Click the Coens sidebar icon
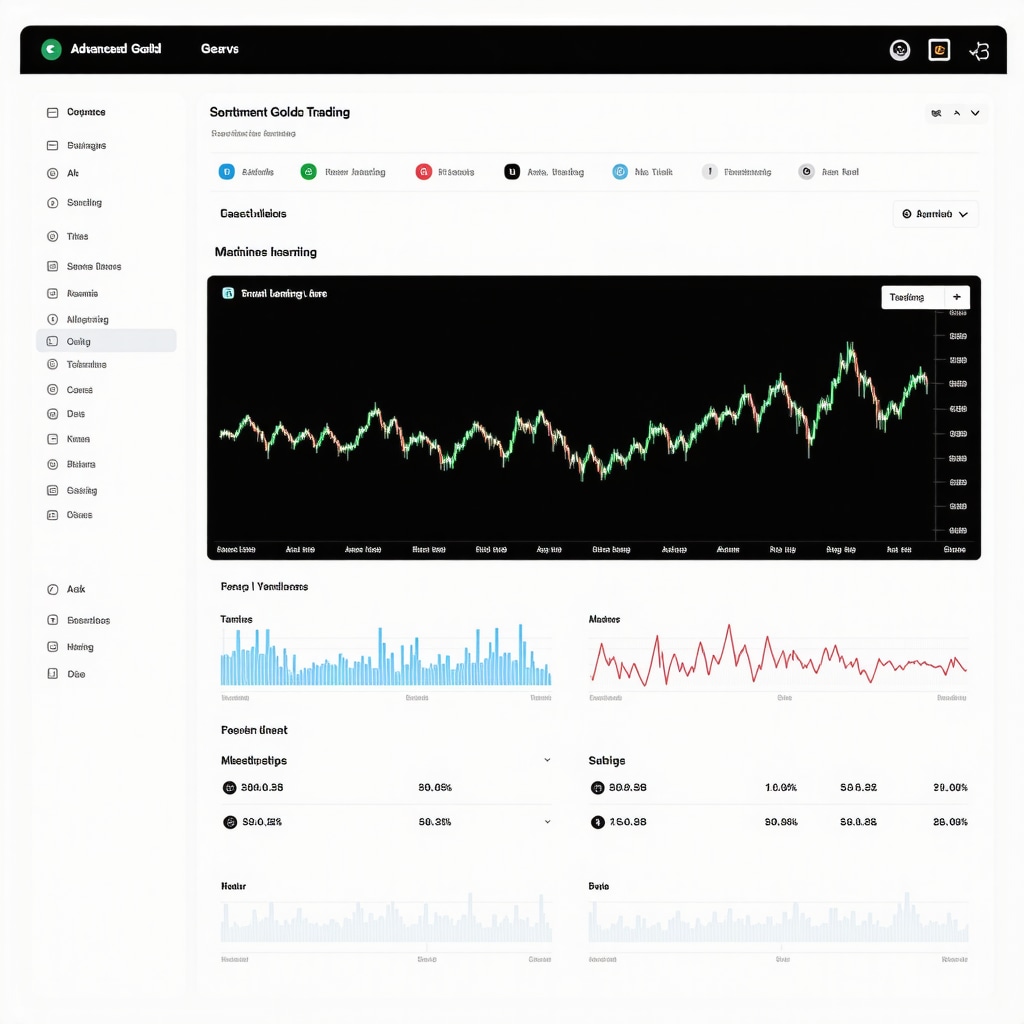The image size is (1024, 1024). point(52,390)
